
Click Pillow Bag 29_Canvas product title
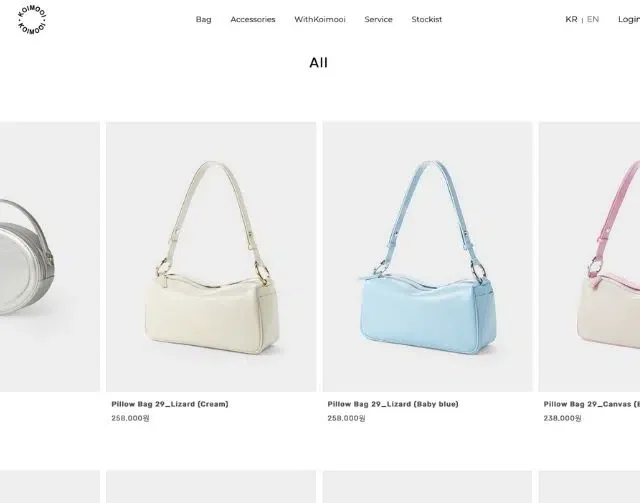(591, 404)
